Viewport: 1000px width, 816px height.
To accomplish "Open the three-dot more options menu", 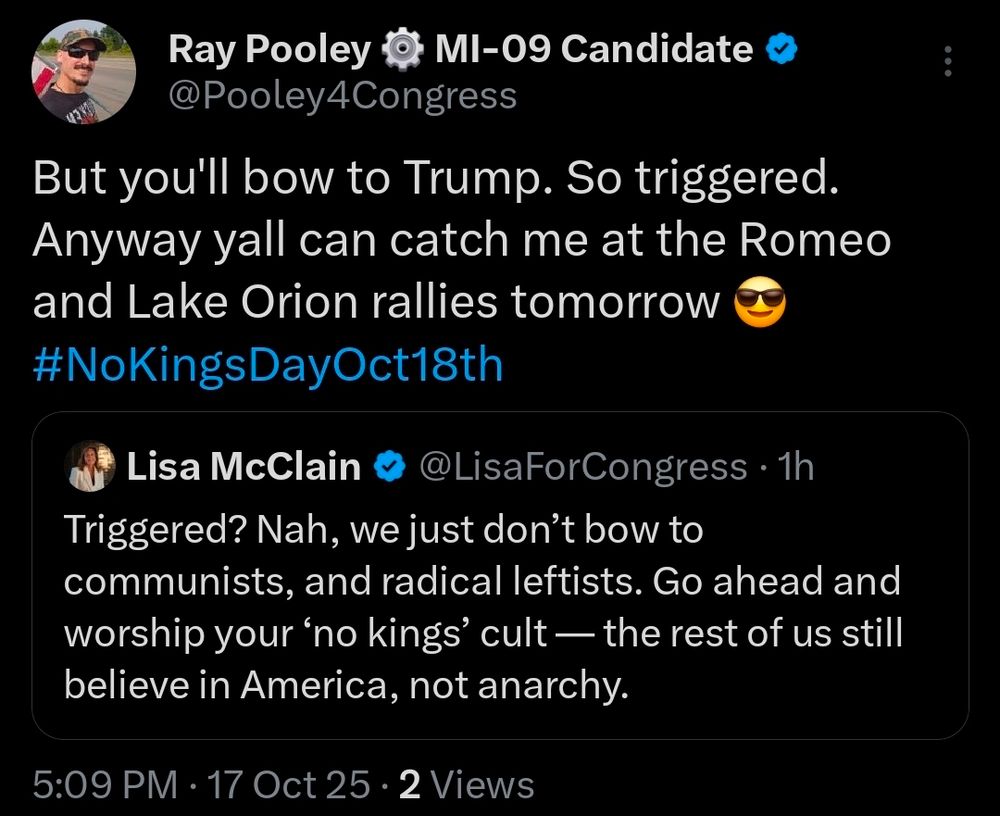I will pos(948,62).
